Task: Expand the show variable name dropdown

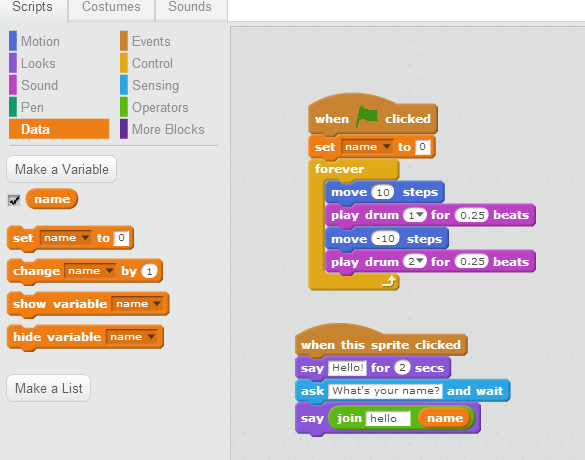Action: coord(138,304)
